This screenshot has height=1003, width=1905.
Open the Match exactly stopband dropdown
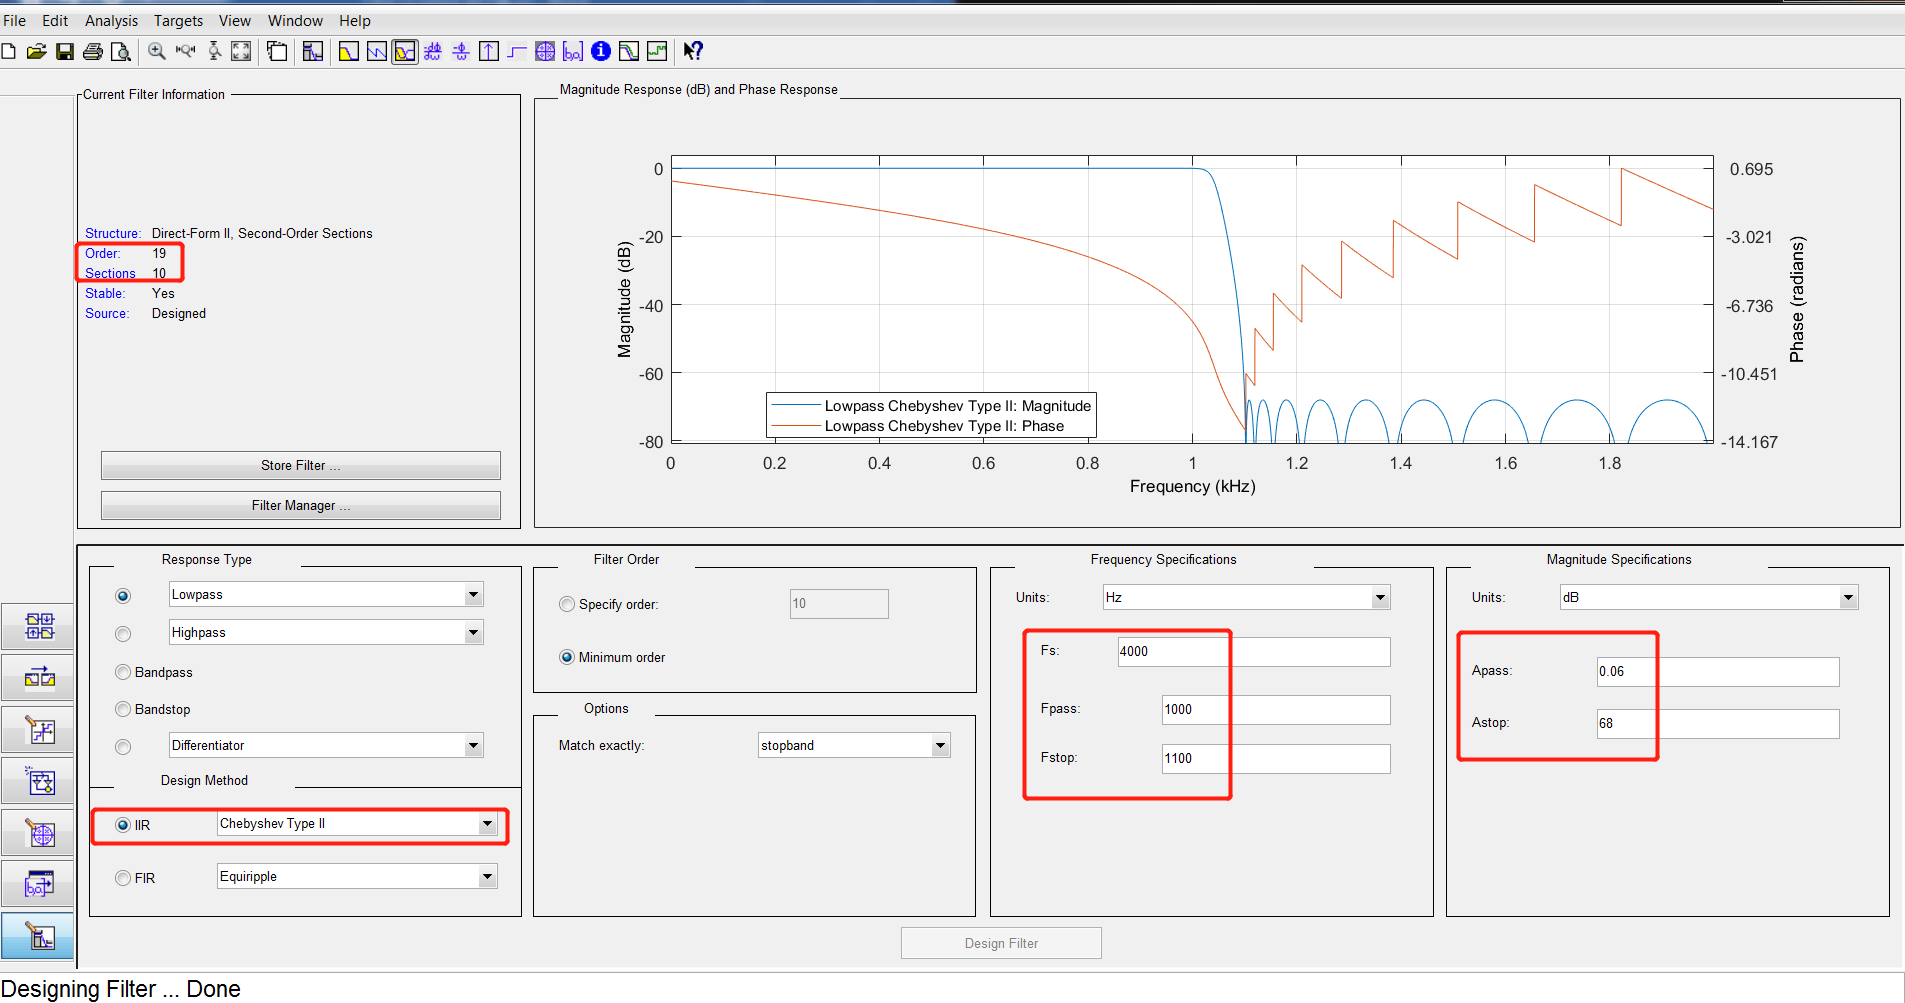click(x=940, y=746)
